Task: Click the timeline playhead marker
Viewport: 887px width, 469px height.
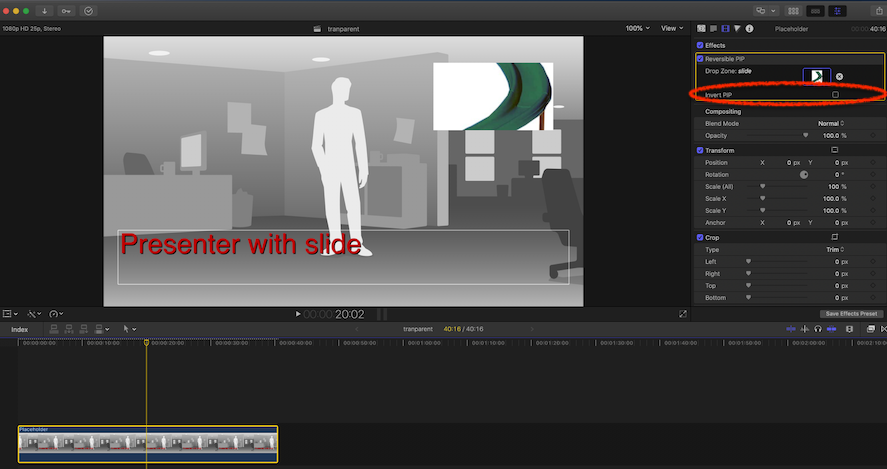Action: [x=147, y=342]
